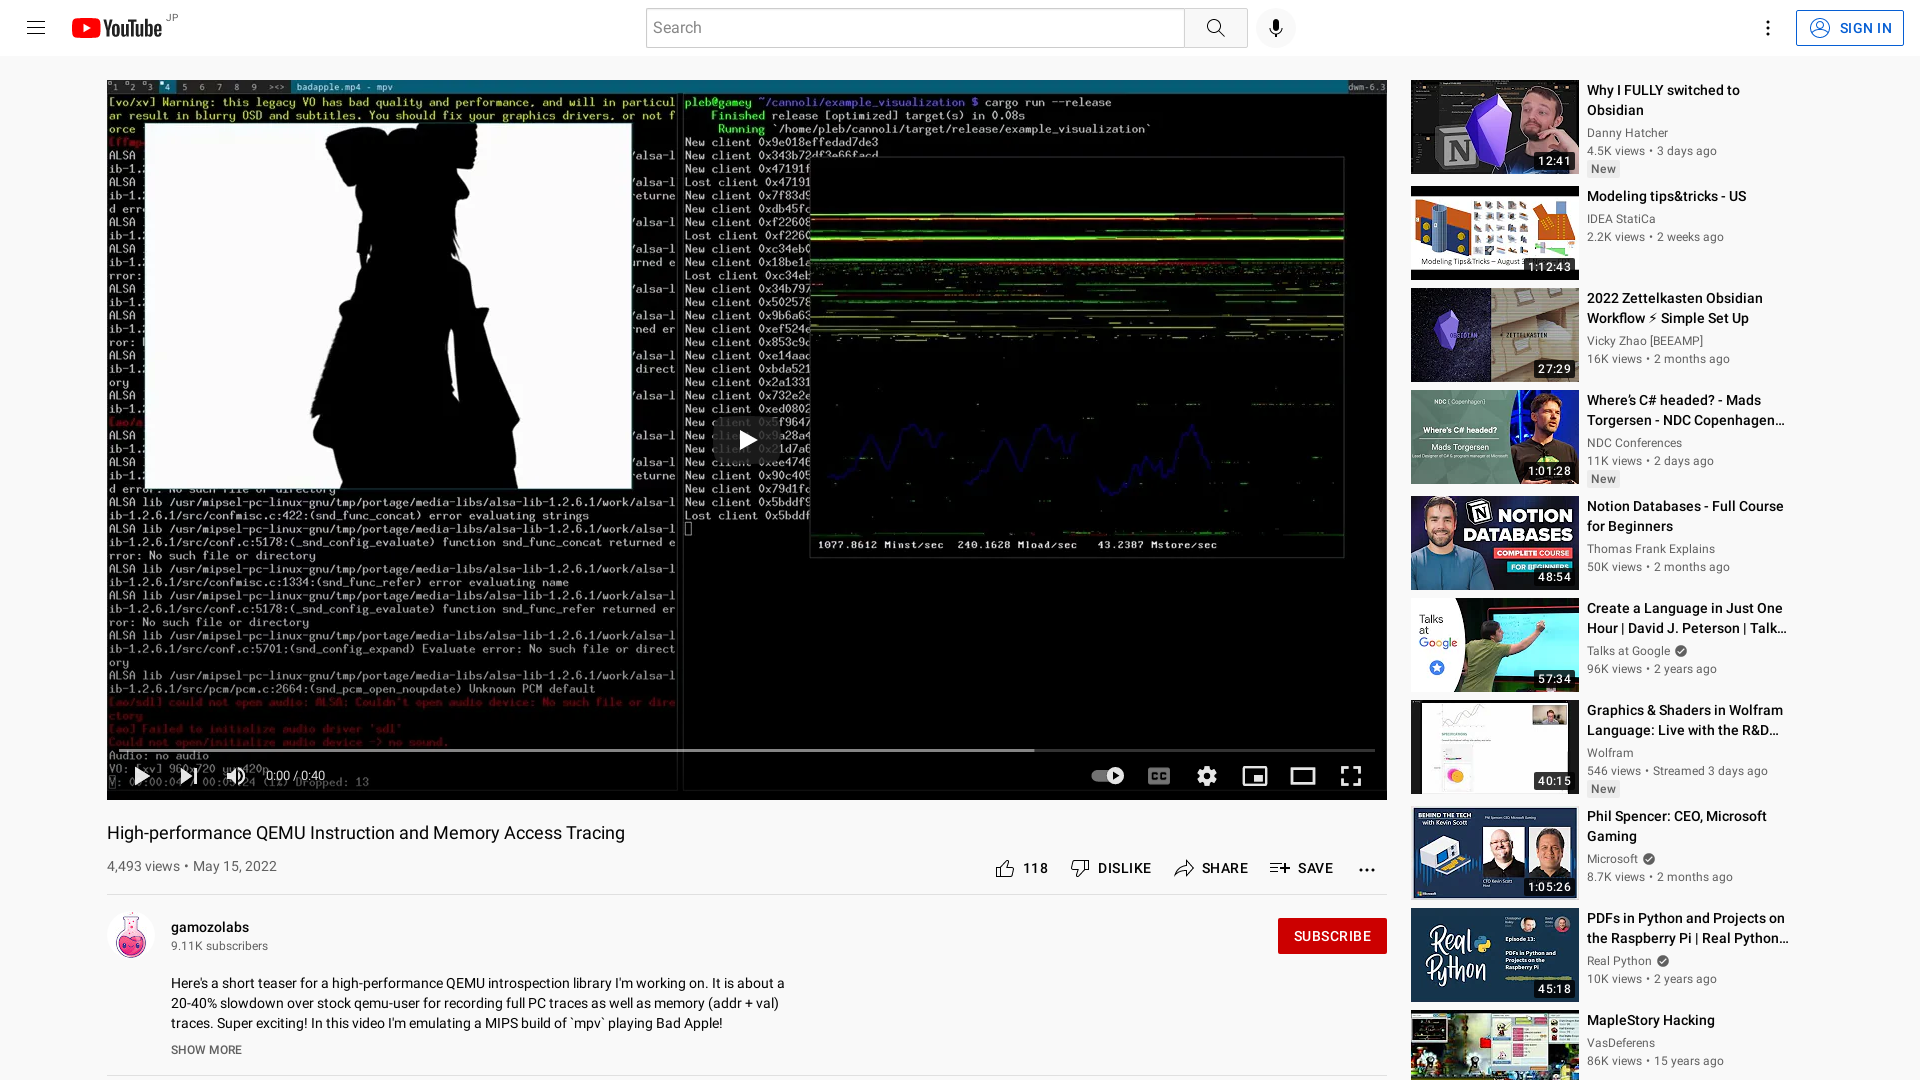Screen dimensions: 1920x1080
Task: Open 'Create a Language in Just One Hour' title
Action: (1686, 618)
